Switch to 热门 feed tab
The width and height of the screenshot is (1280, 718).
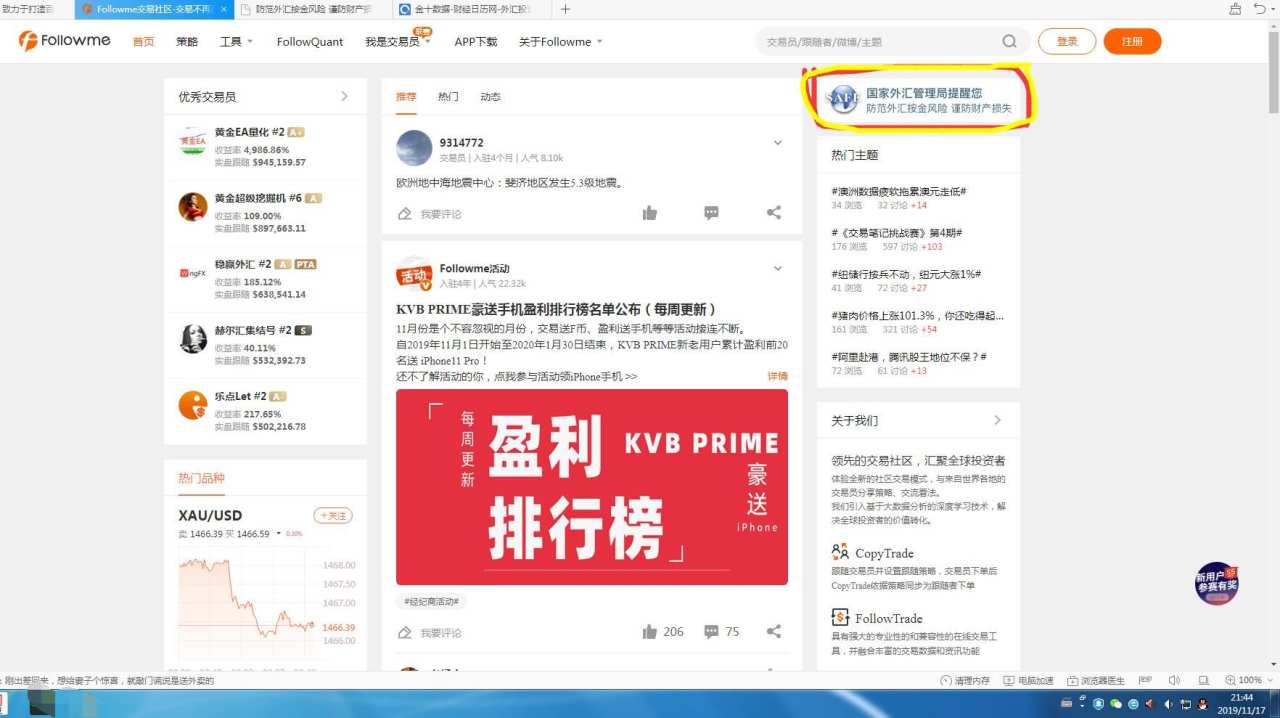tap(448, 97)
